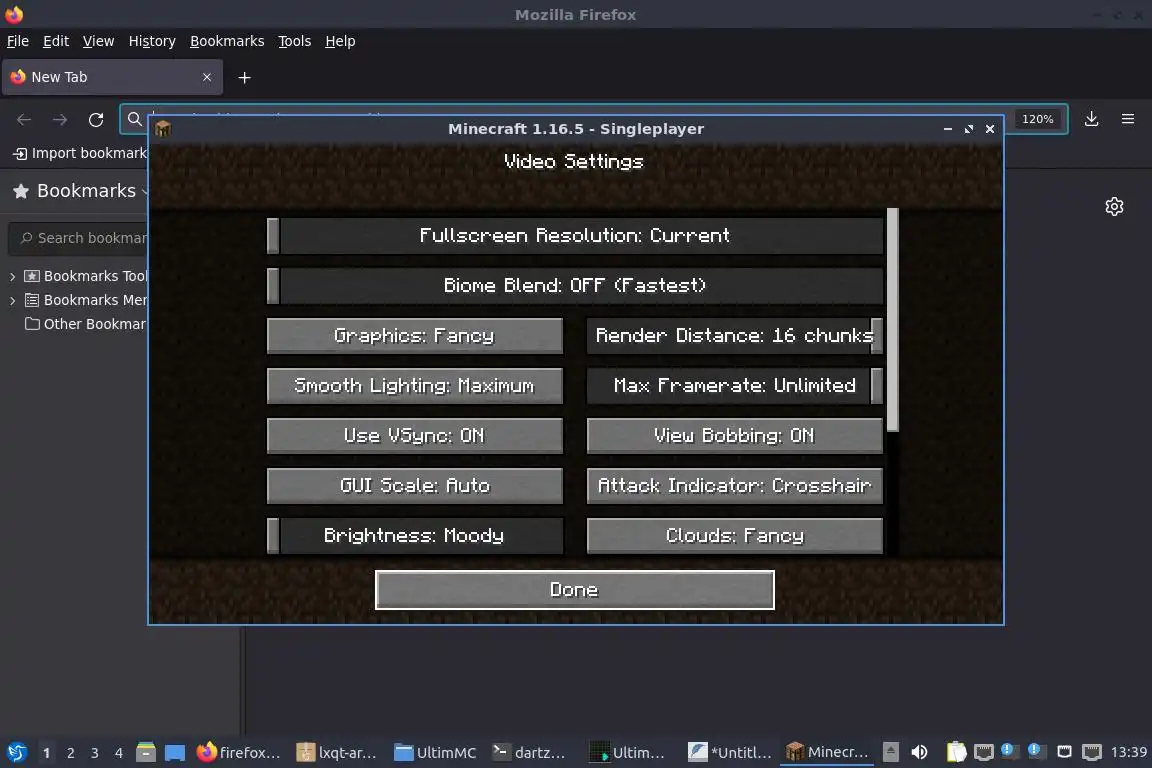This screenshot has height=768, width=1152.
Task: Click the Mozilla Firefox app icon in titlebar
Action: point(14,14)
